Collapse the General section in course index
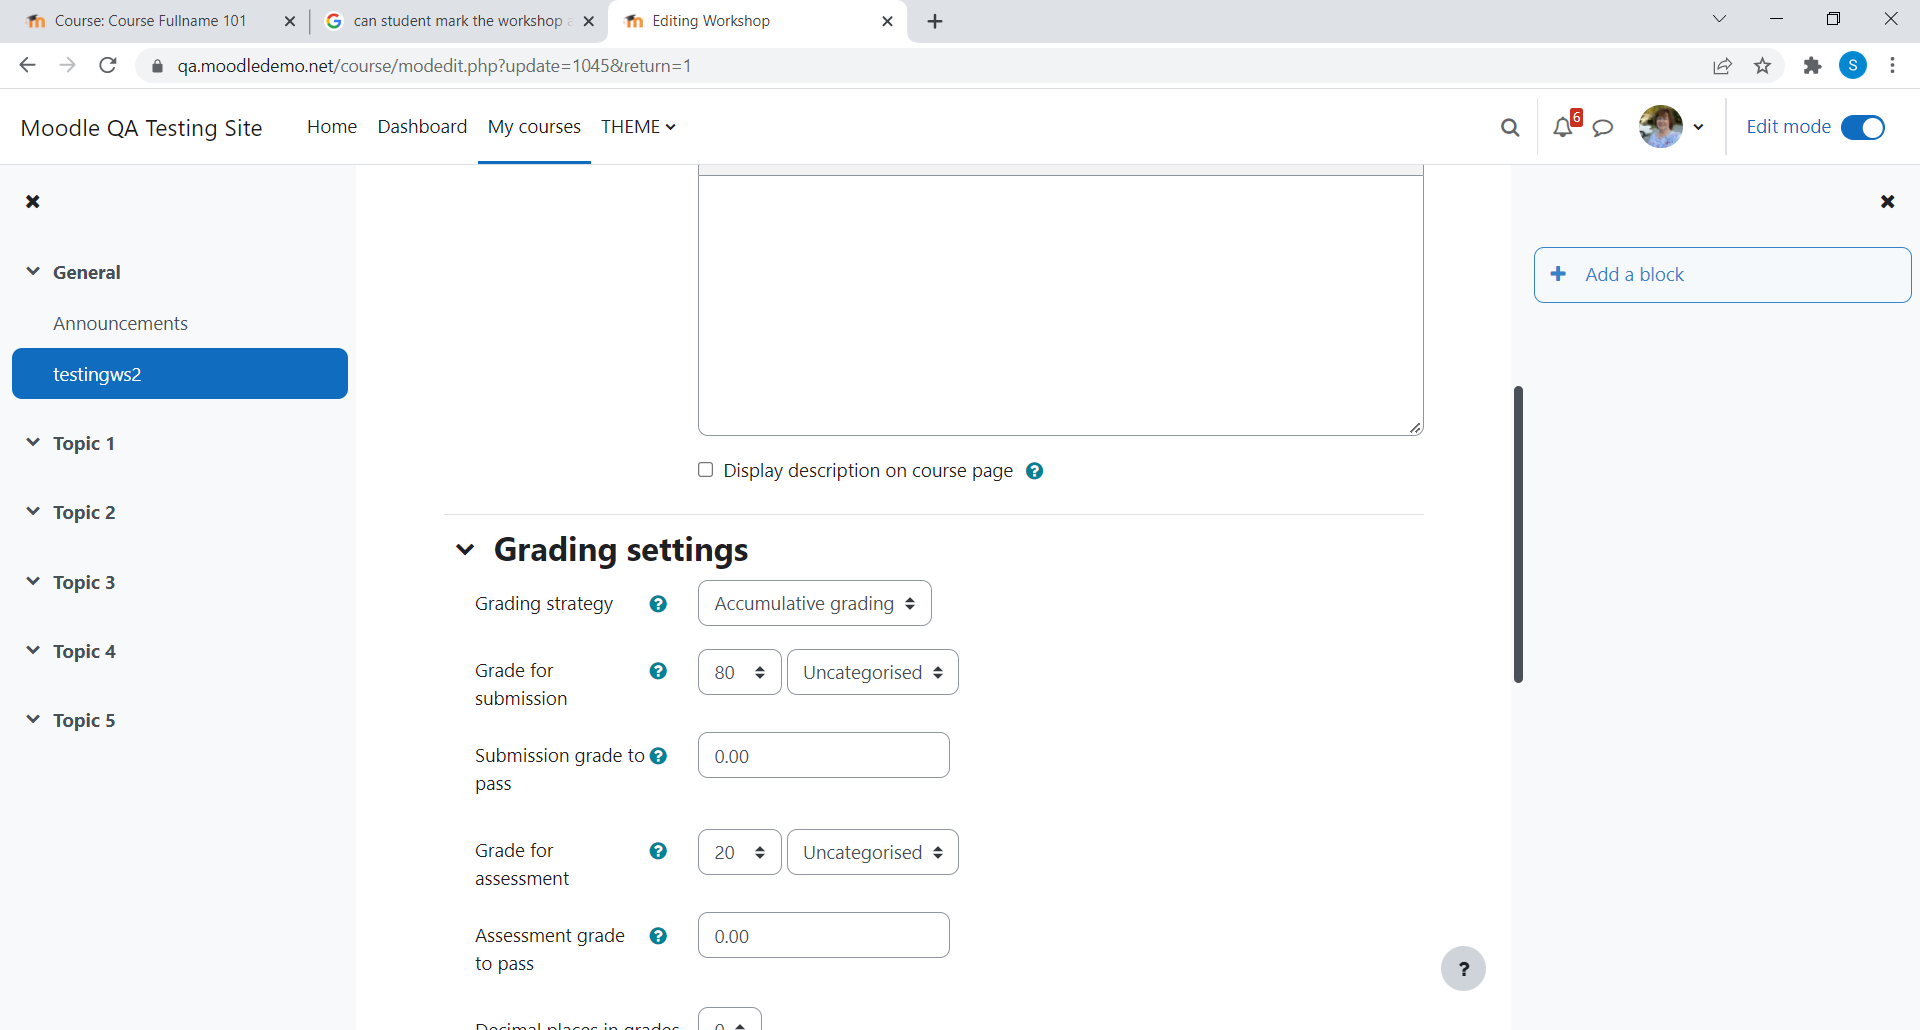The height and width of the screenshot is (1030, 1920). point(33,271)
